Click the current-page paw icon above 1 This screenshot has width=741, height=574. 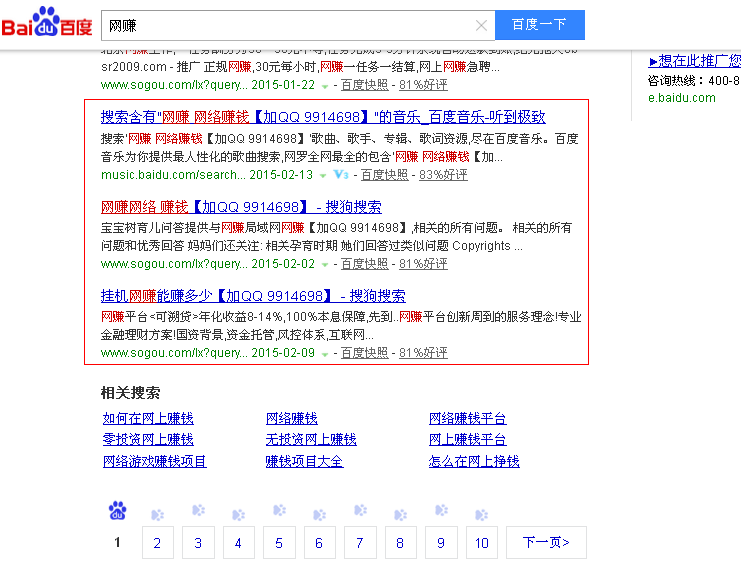click(x=117, y=512)
